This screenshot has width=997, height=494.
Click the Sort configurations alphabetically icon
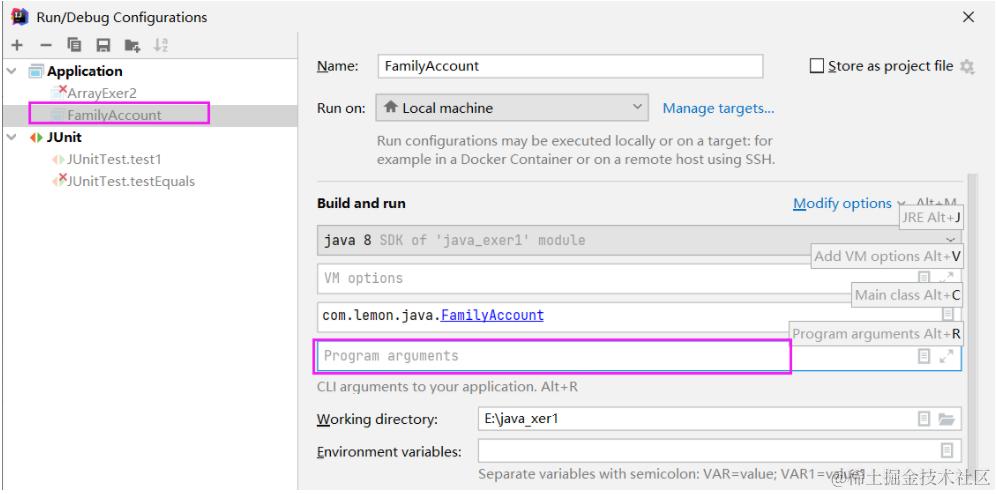[160, 45]
